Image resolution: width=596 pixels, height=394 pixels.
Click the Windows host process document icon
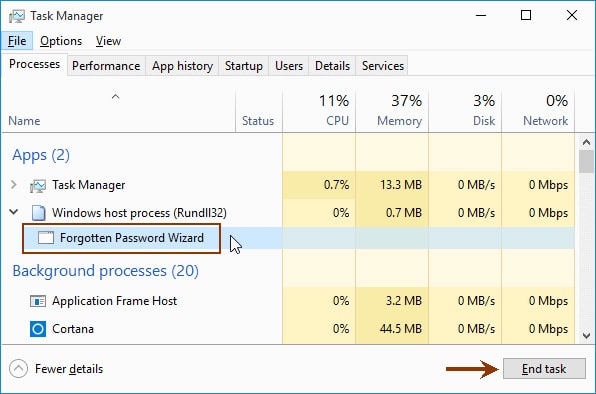click(38, 213)
